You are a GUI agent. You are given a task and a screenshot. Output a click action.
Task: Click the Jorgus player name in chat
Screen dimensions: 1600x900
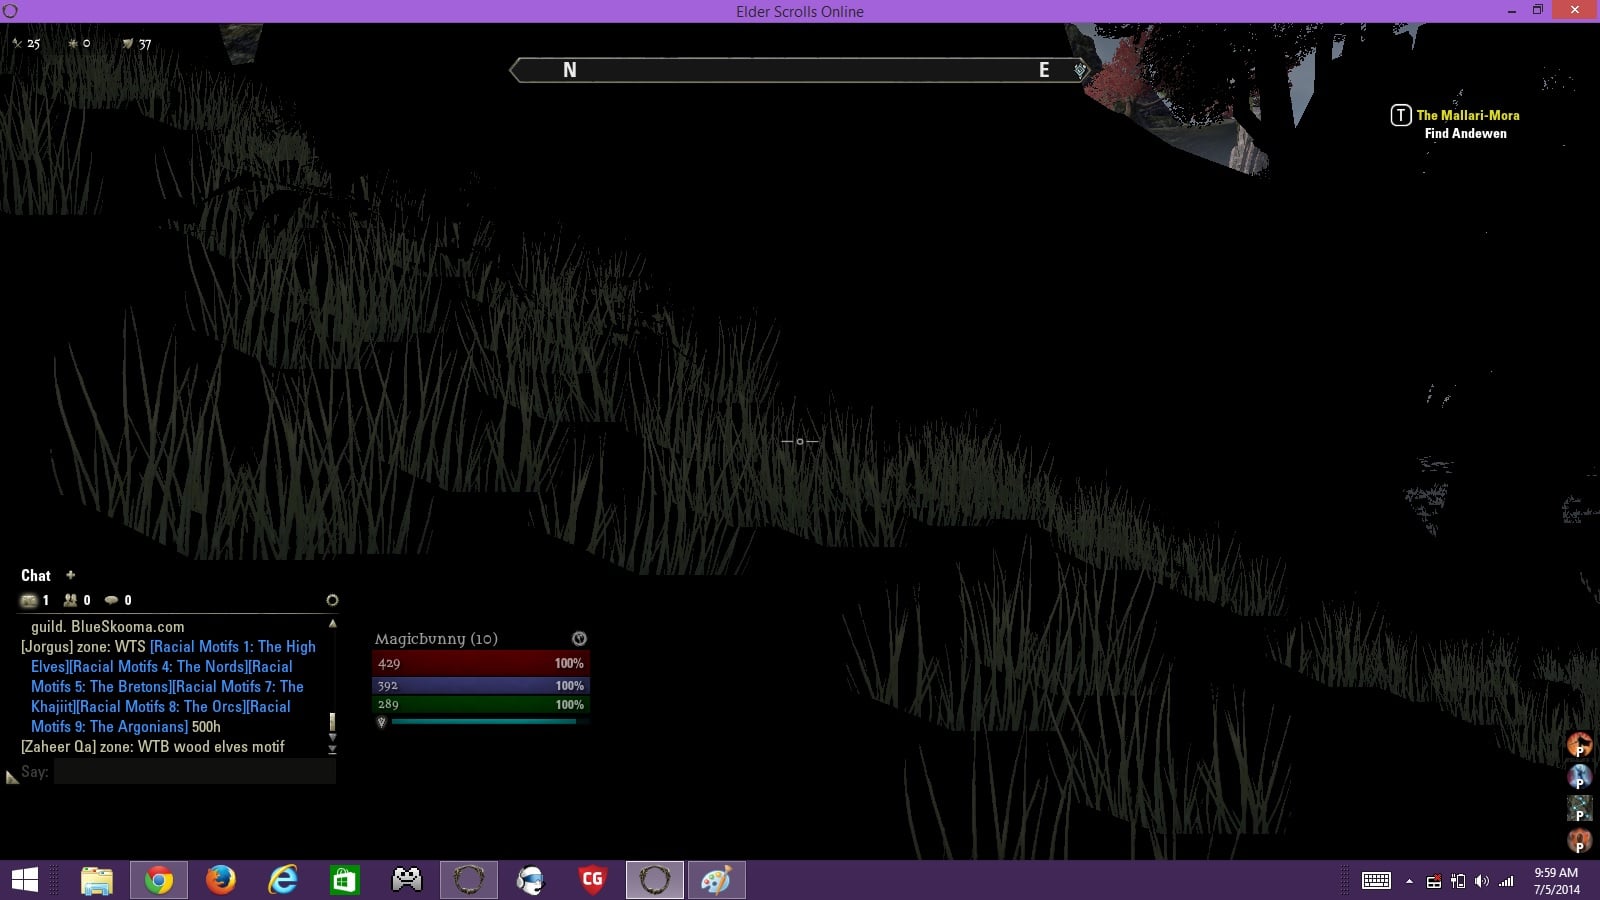pos(46,647)
